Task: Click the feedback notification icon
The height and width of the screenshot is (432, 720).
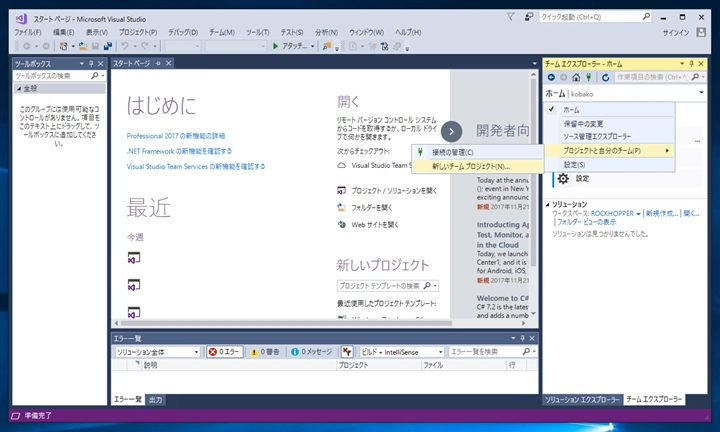Action: pos(529,17)
